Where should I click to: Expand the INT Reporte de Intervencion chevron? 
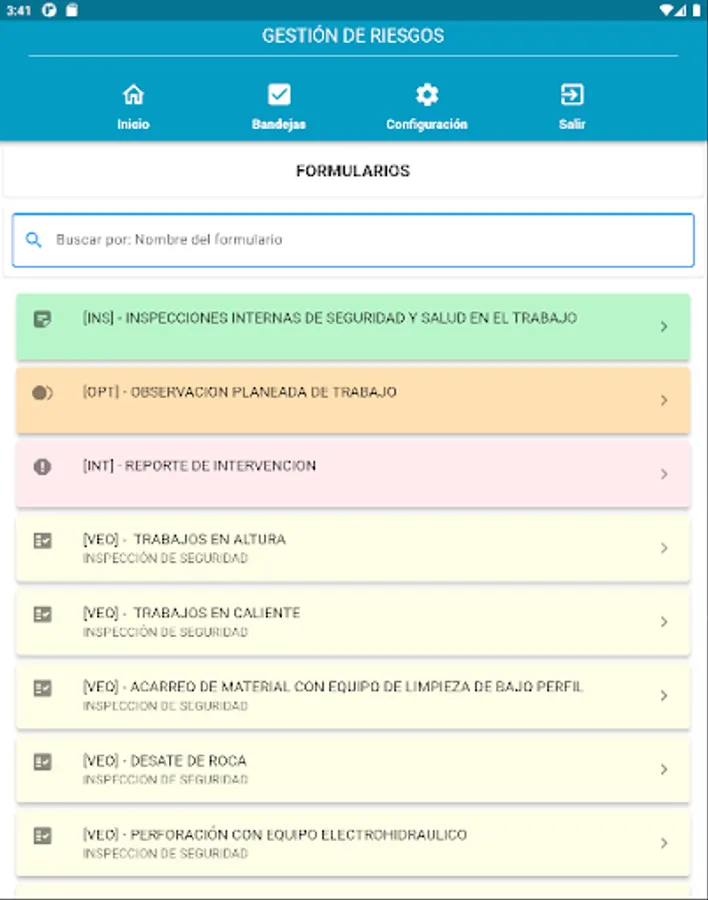pos(664,474)
